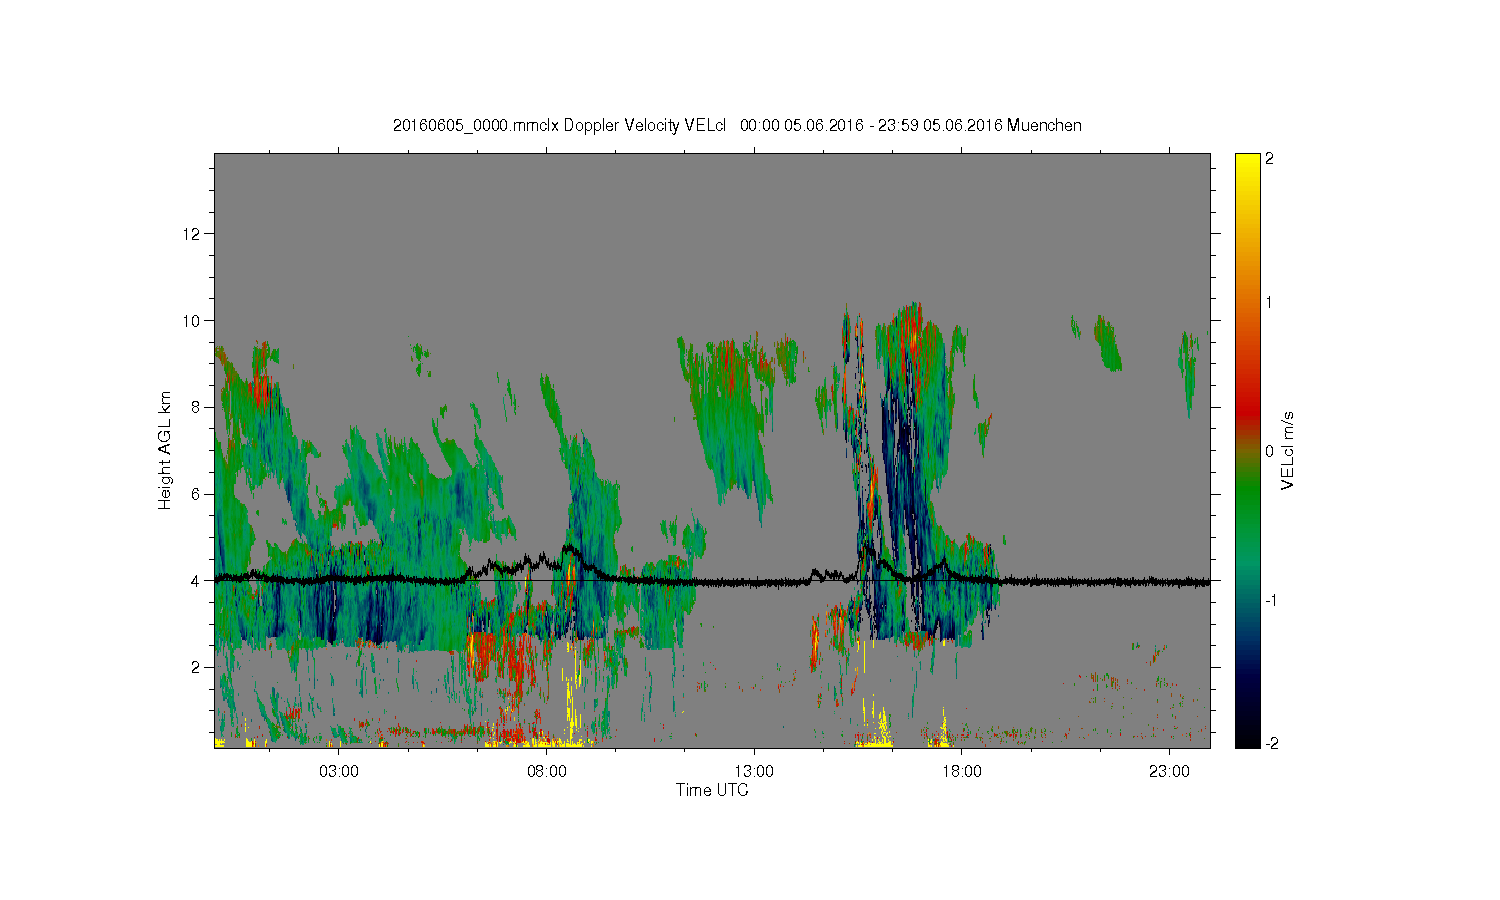This screenshot has height=900, width=1500.
Task: Click the height tick label 12
Action: pos(193,234)
